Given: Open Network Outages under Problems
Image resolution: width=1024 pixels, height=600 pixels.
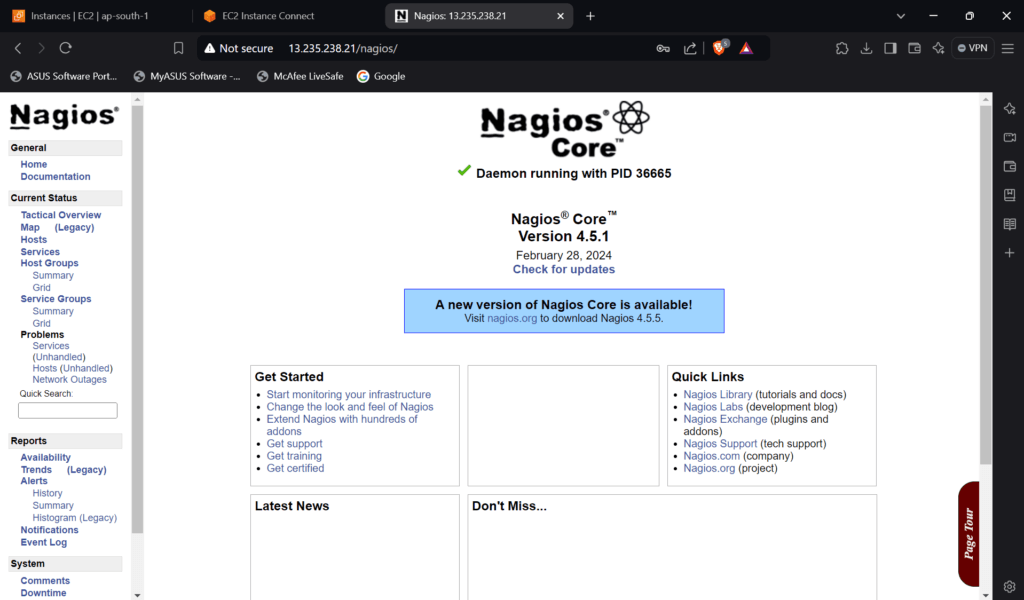Looking at the screenshot, I should (69, 379).
